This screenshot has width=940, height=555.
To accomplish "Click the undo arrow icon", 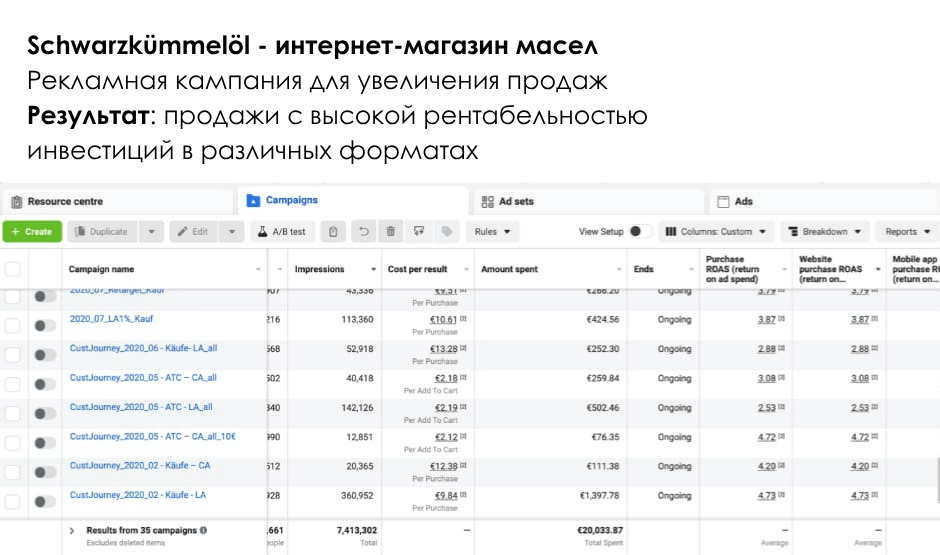I will (x=363, y=231).
